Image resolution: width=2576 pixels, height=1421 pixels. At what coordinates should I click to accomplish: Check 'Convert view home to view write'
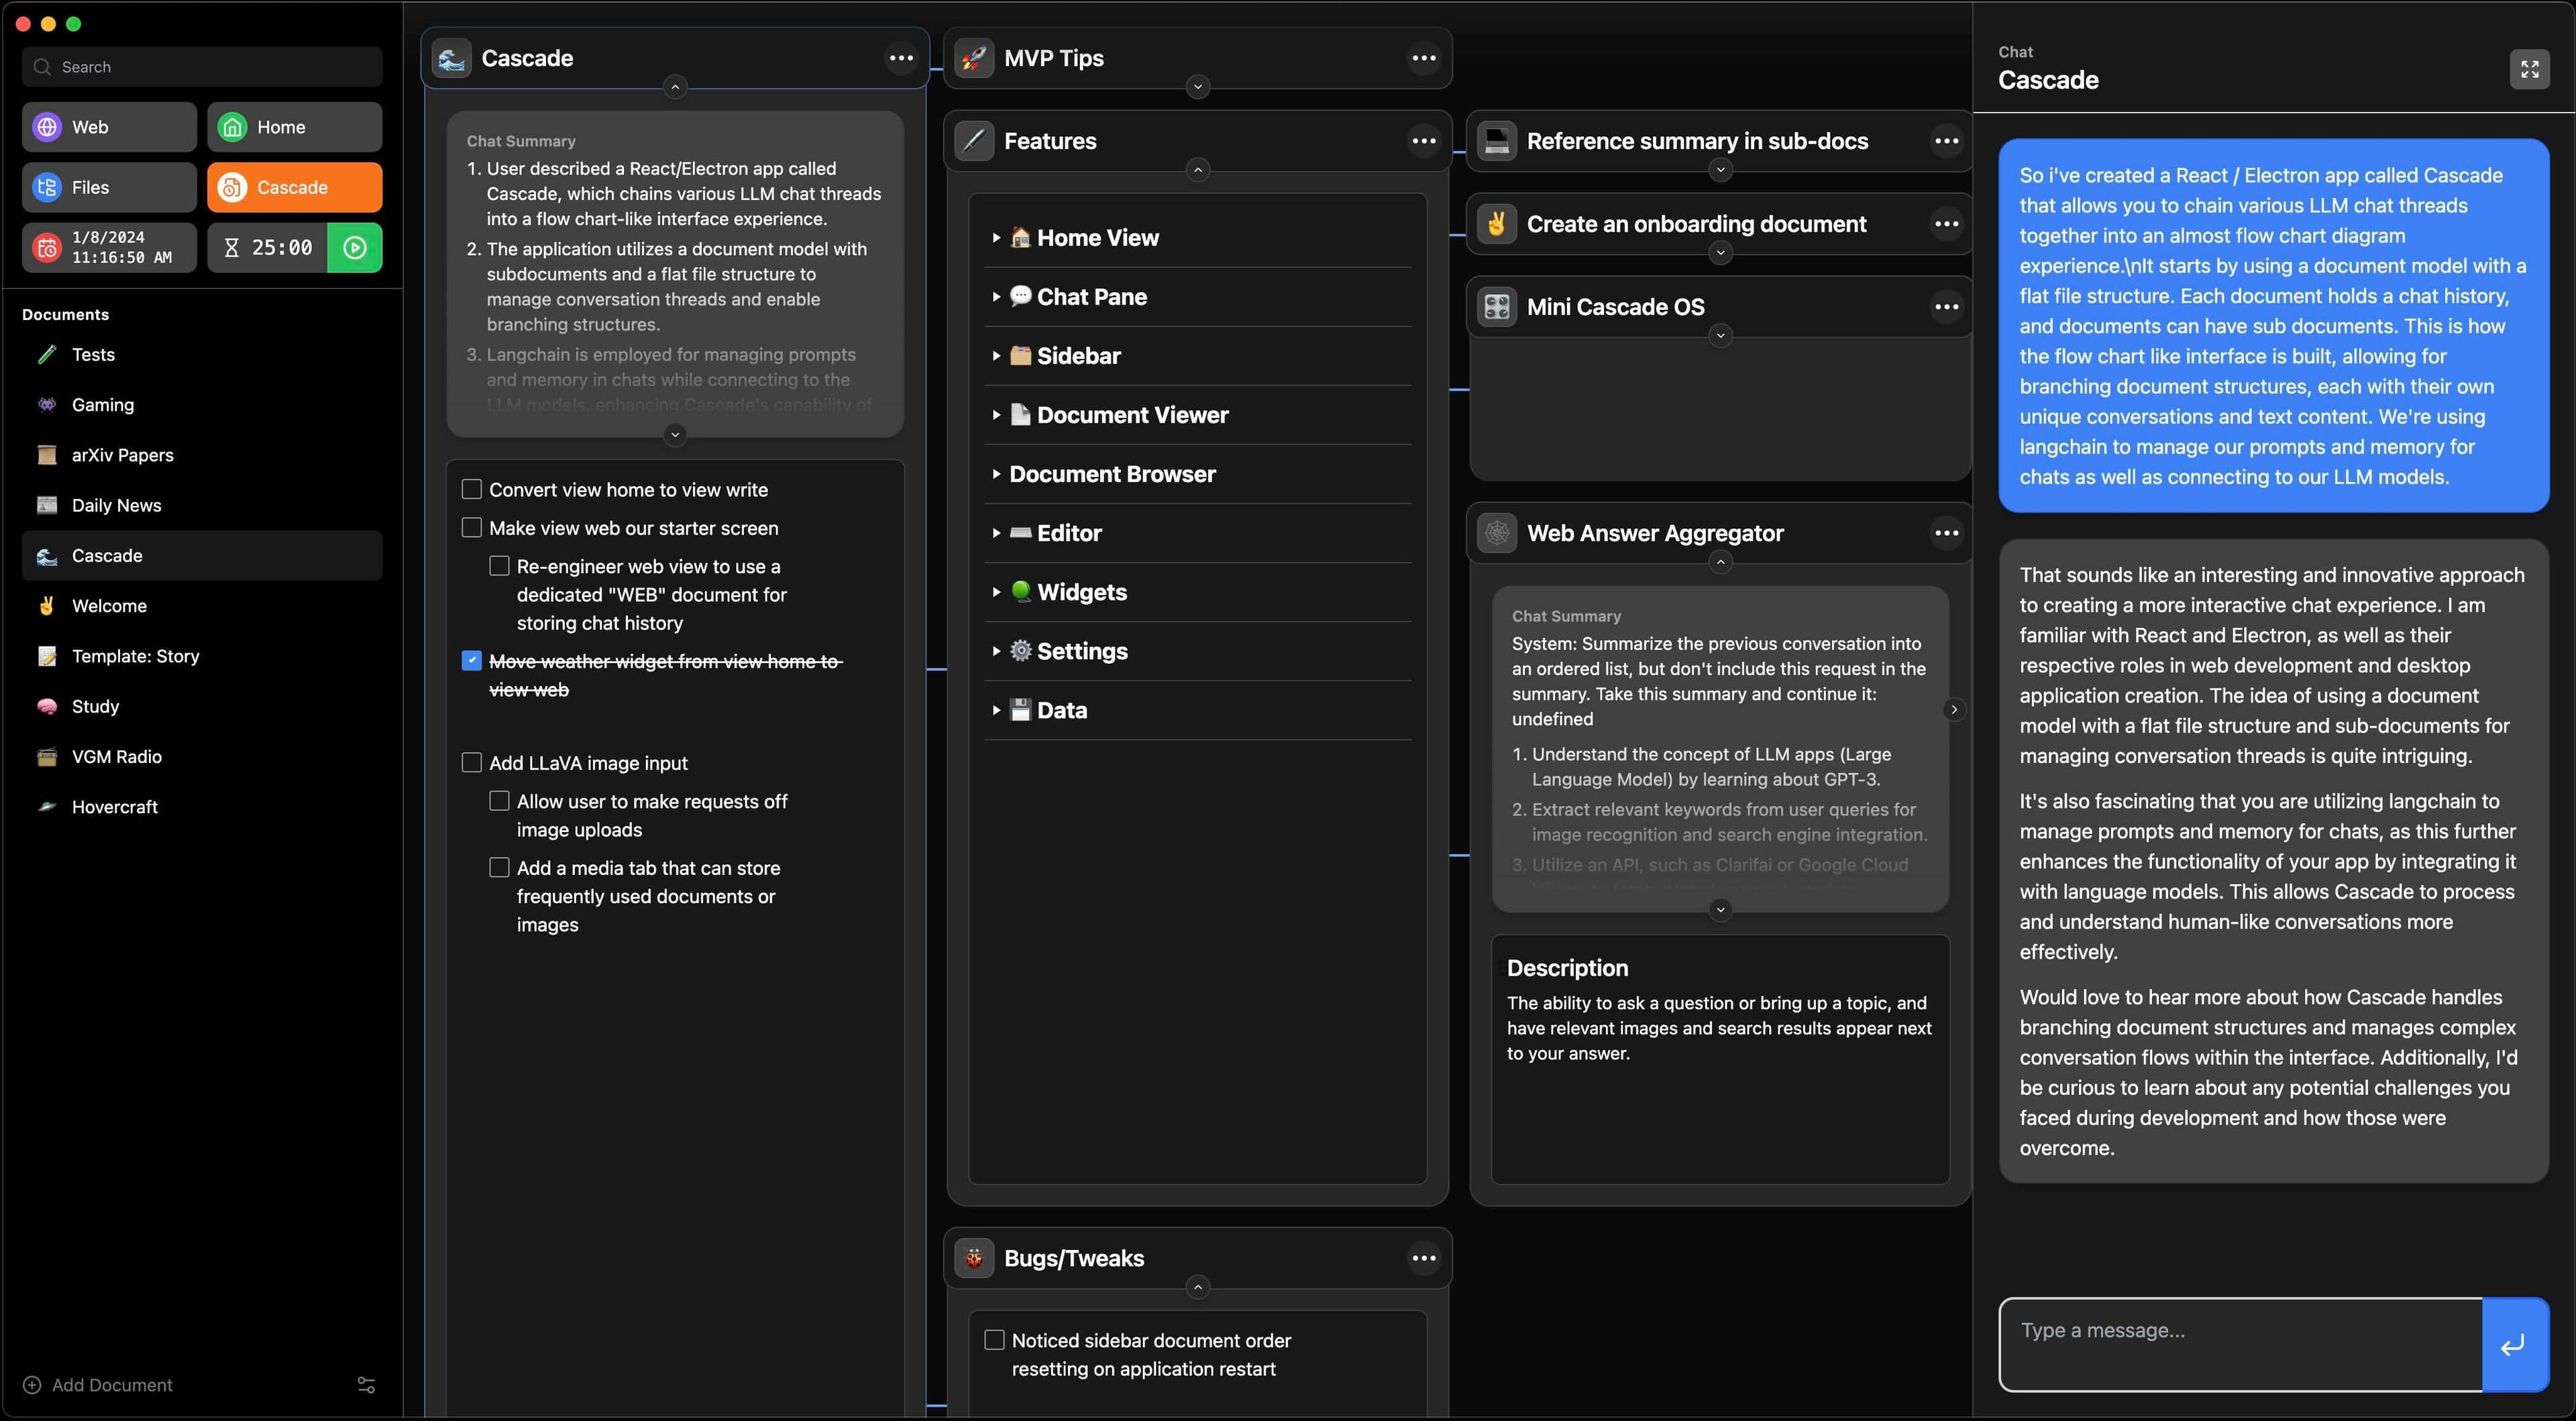(472, 489)
